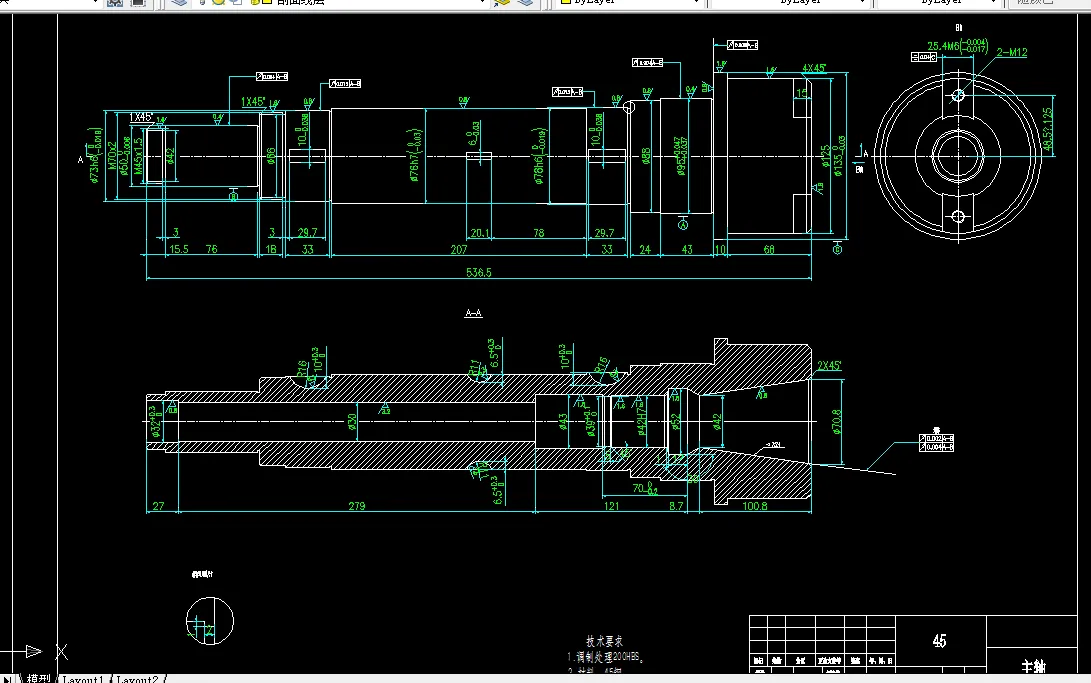
Task: Select the ø125 diameter dimension
Action: tap(825, 156)
